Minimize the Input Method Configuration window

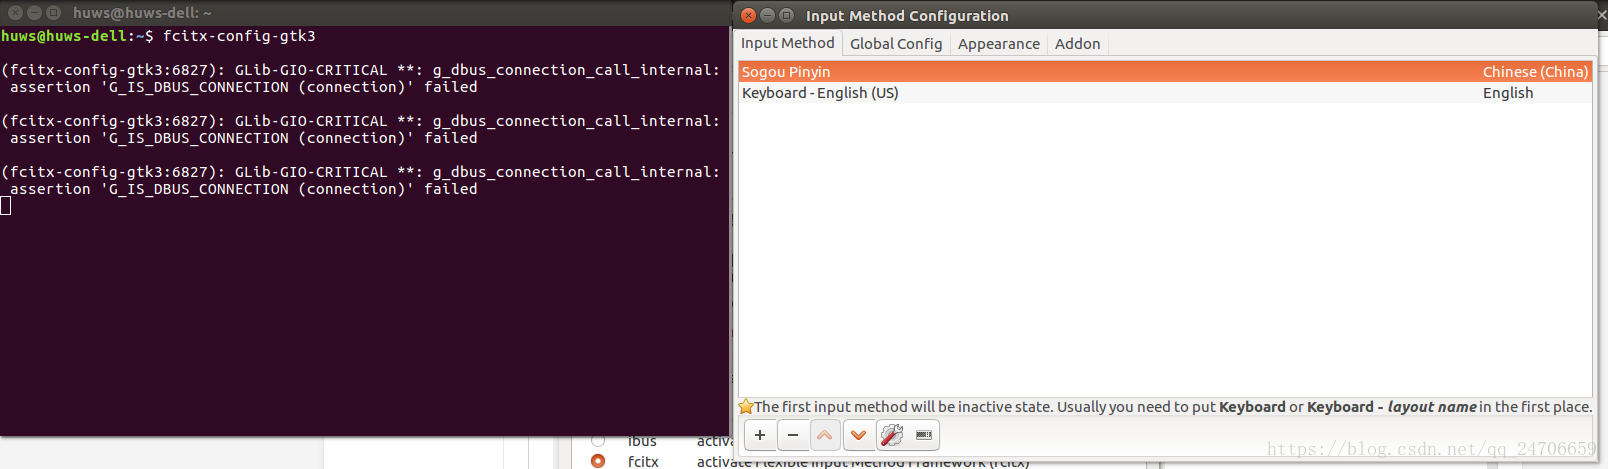pyautogui.click(x=768, y=15)
